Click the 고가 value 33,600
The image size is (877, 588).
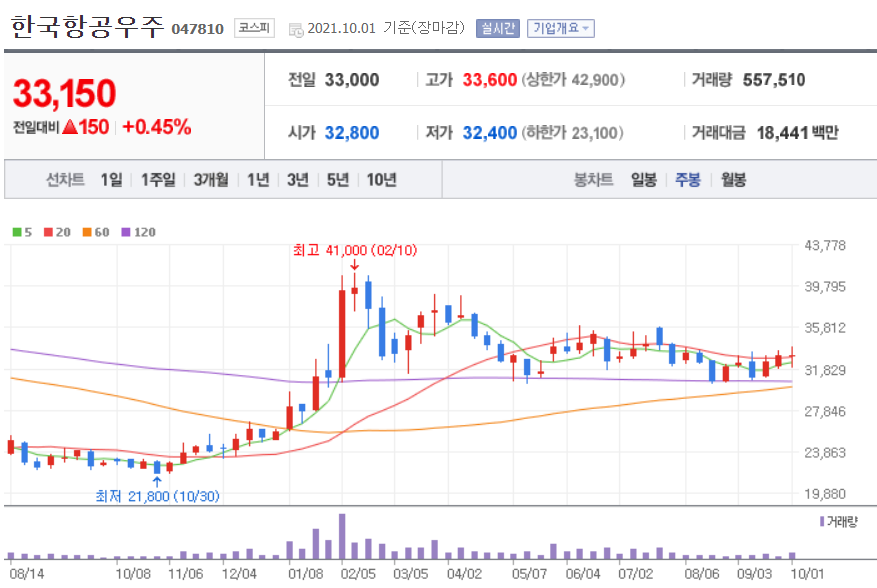(x=489, y=80)
